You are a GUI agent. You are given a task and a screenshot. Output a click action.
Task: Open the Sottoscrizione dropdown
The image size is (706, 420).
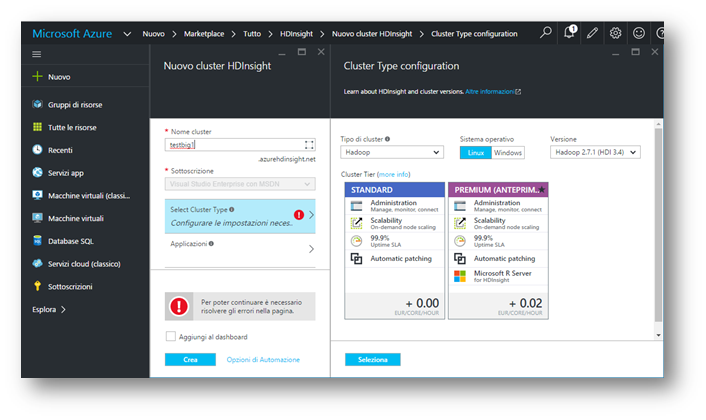pyautogui.click(x=240, y=184)
